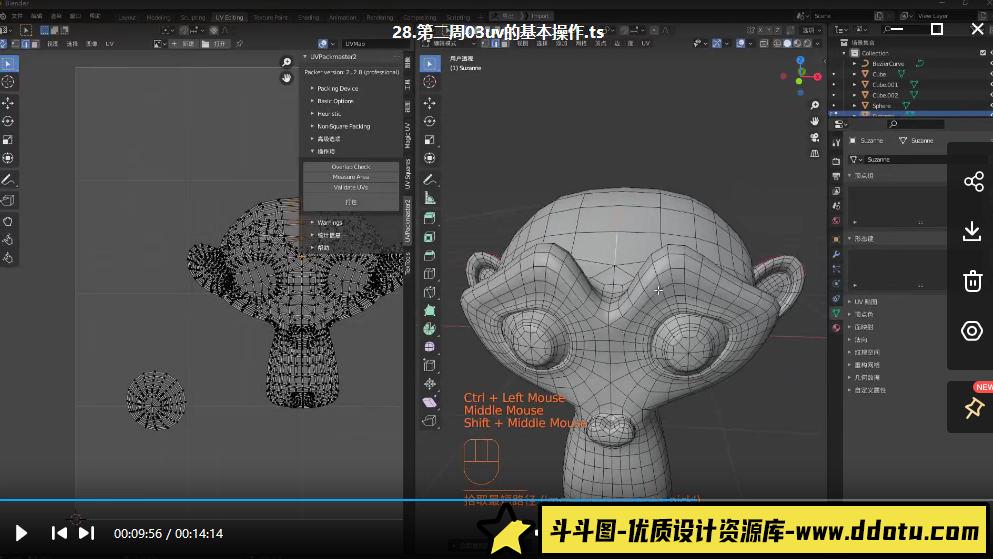993x559 pixels.
Task: Toggle the Collection visibility checkbox
Action: coord(982,53)
